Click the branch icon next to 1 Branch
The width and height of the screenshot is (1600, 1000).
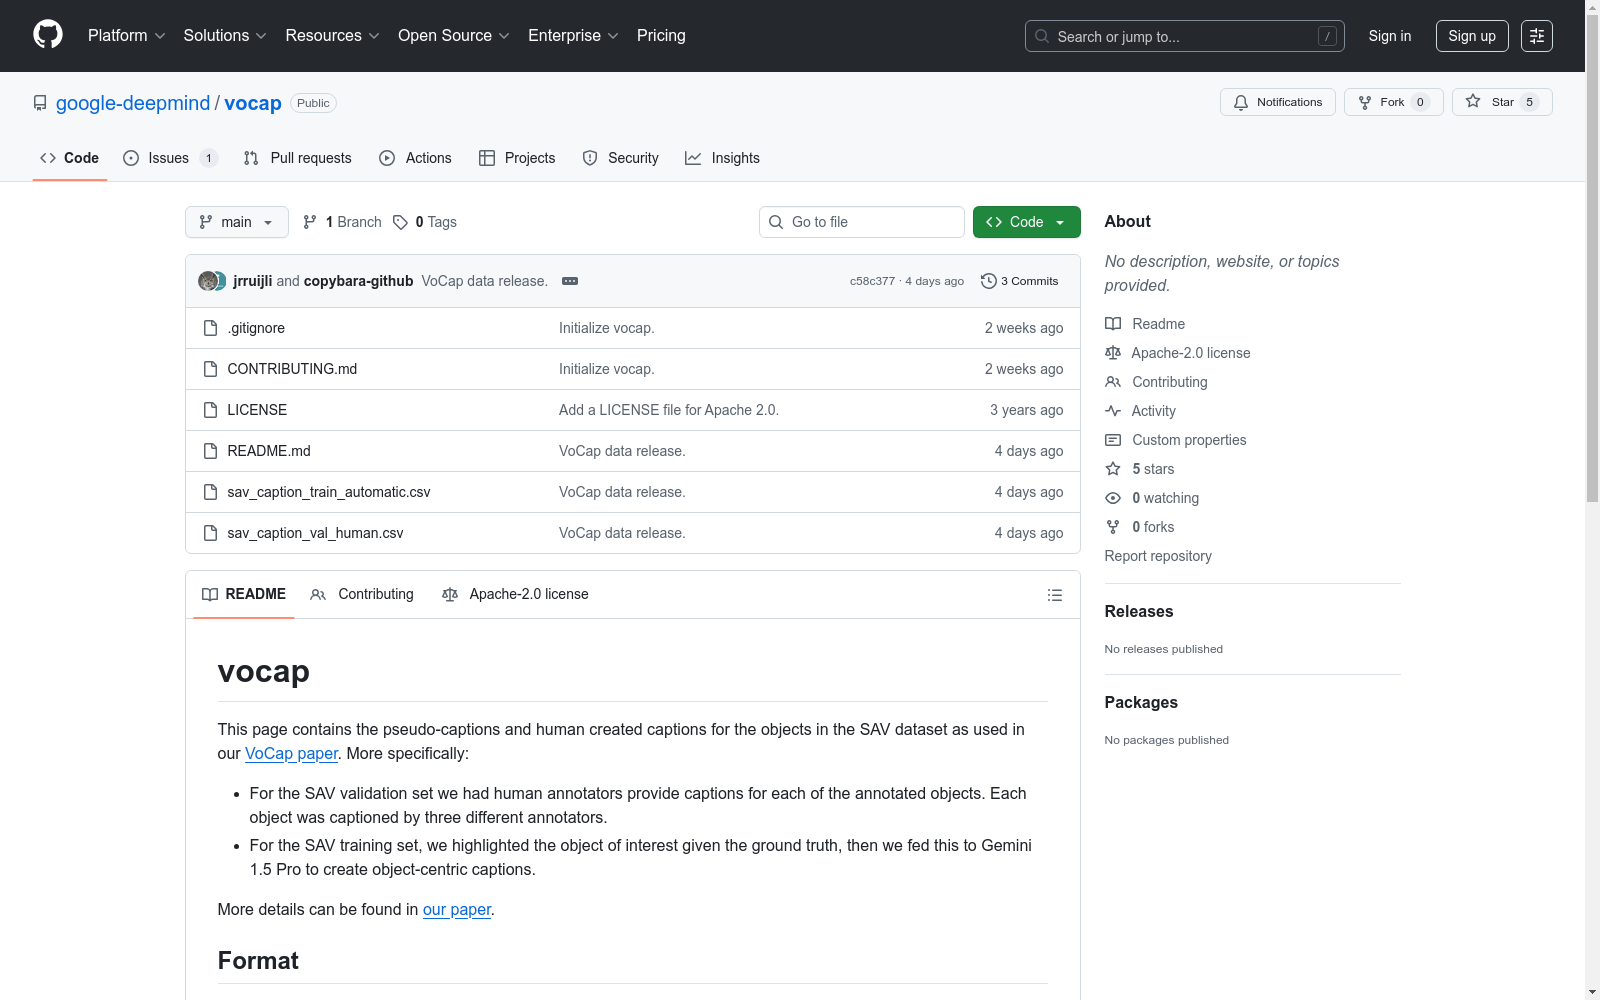[310, 222]
